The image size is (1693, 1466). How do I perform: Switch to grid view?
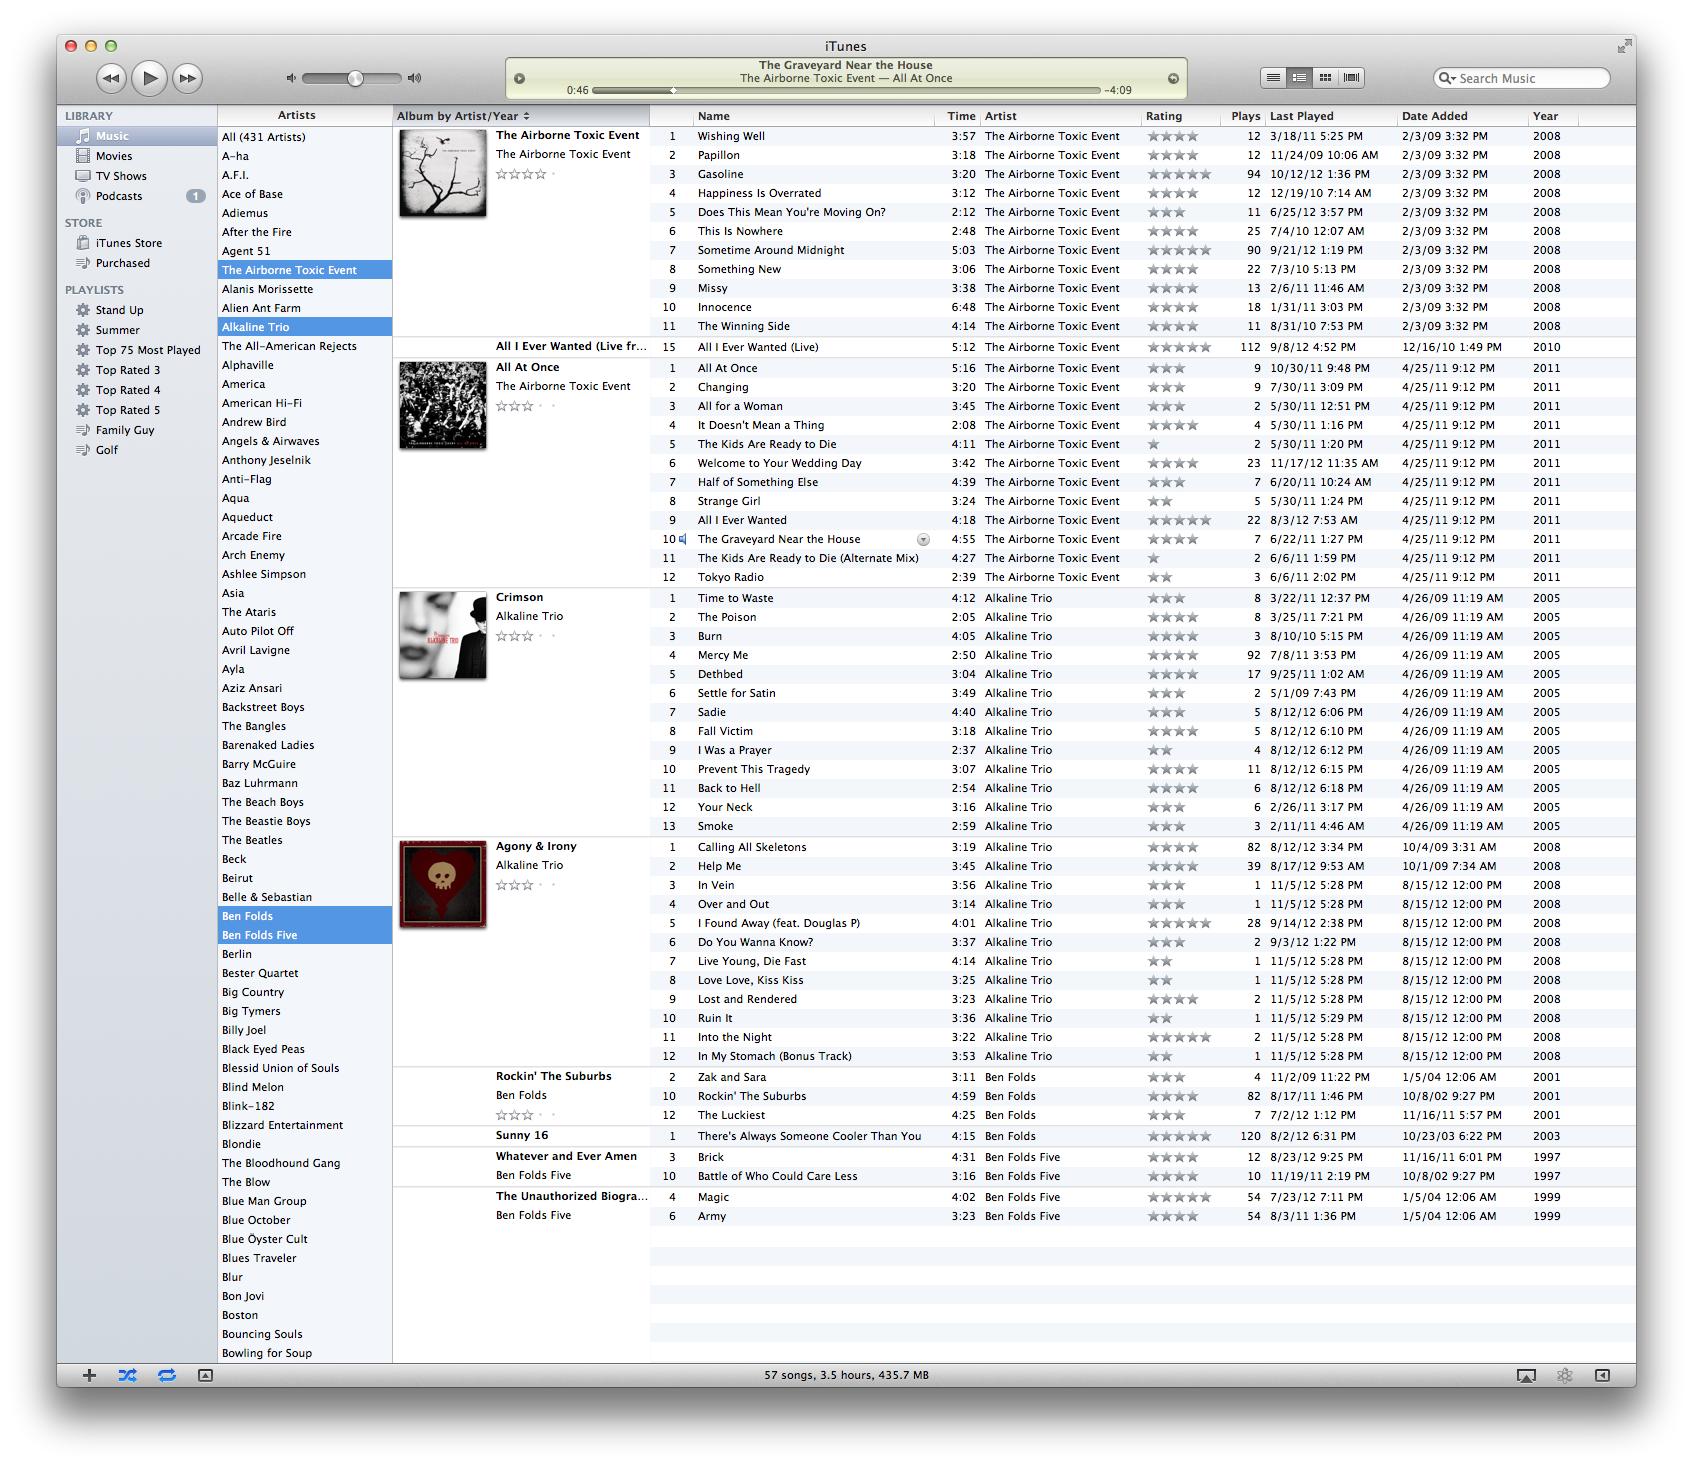(x=1325, y=77)
